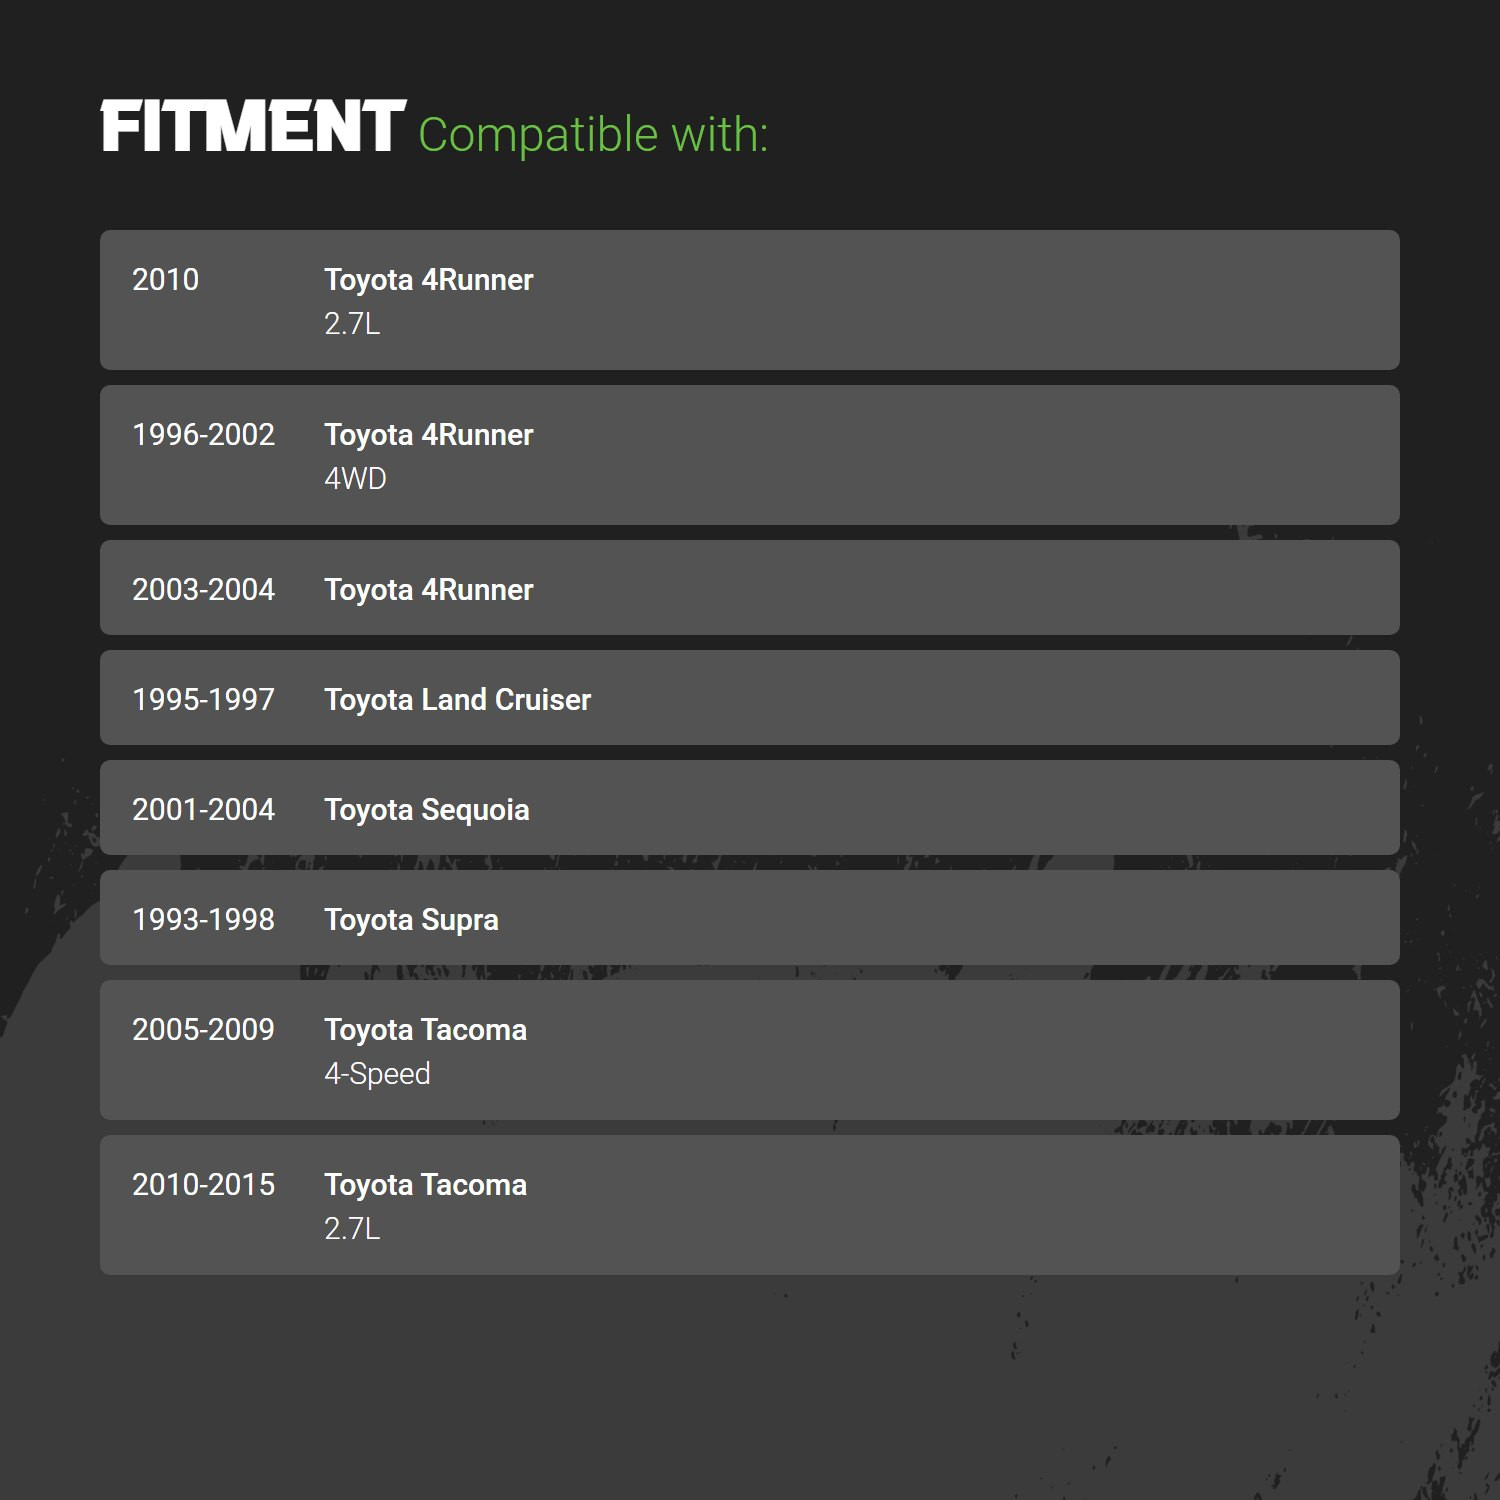
Task: Click the 2.7L text under 2010-2015 Tacoma
Action: tap(352, 1229)
